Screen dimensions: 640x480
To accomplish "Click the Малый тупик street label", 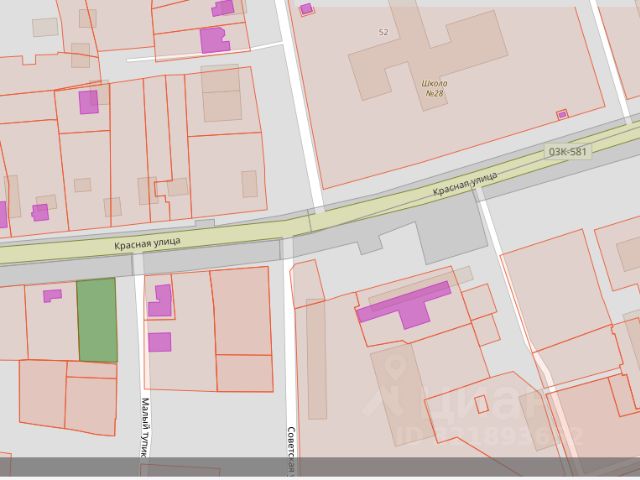I will [x=146, y=427].
